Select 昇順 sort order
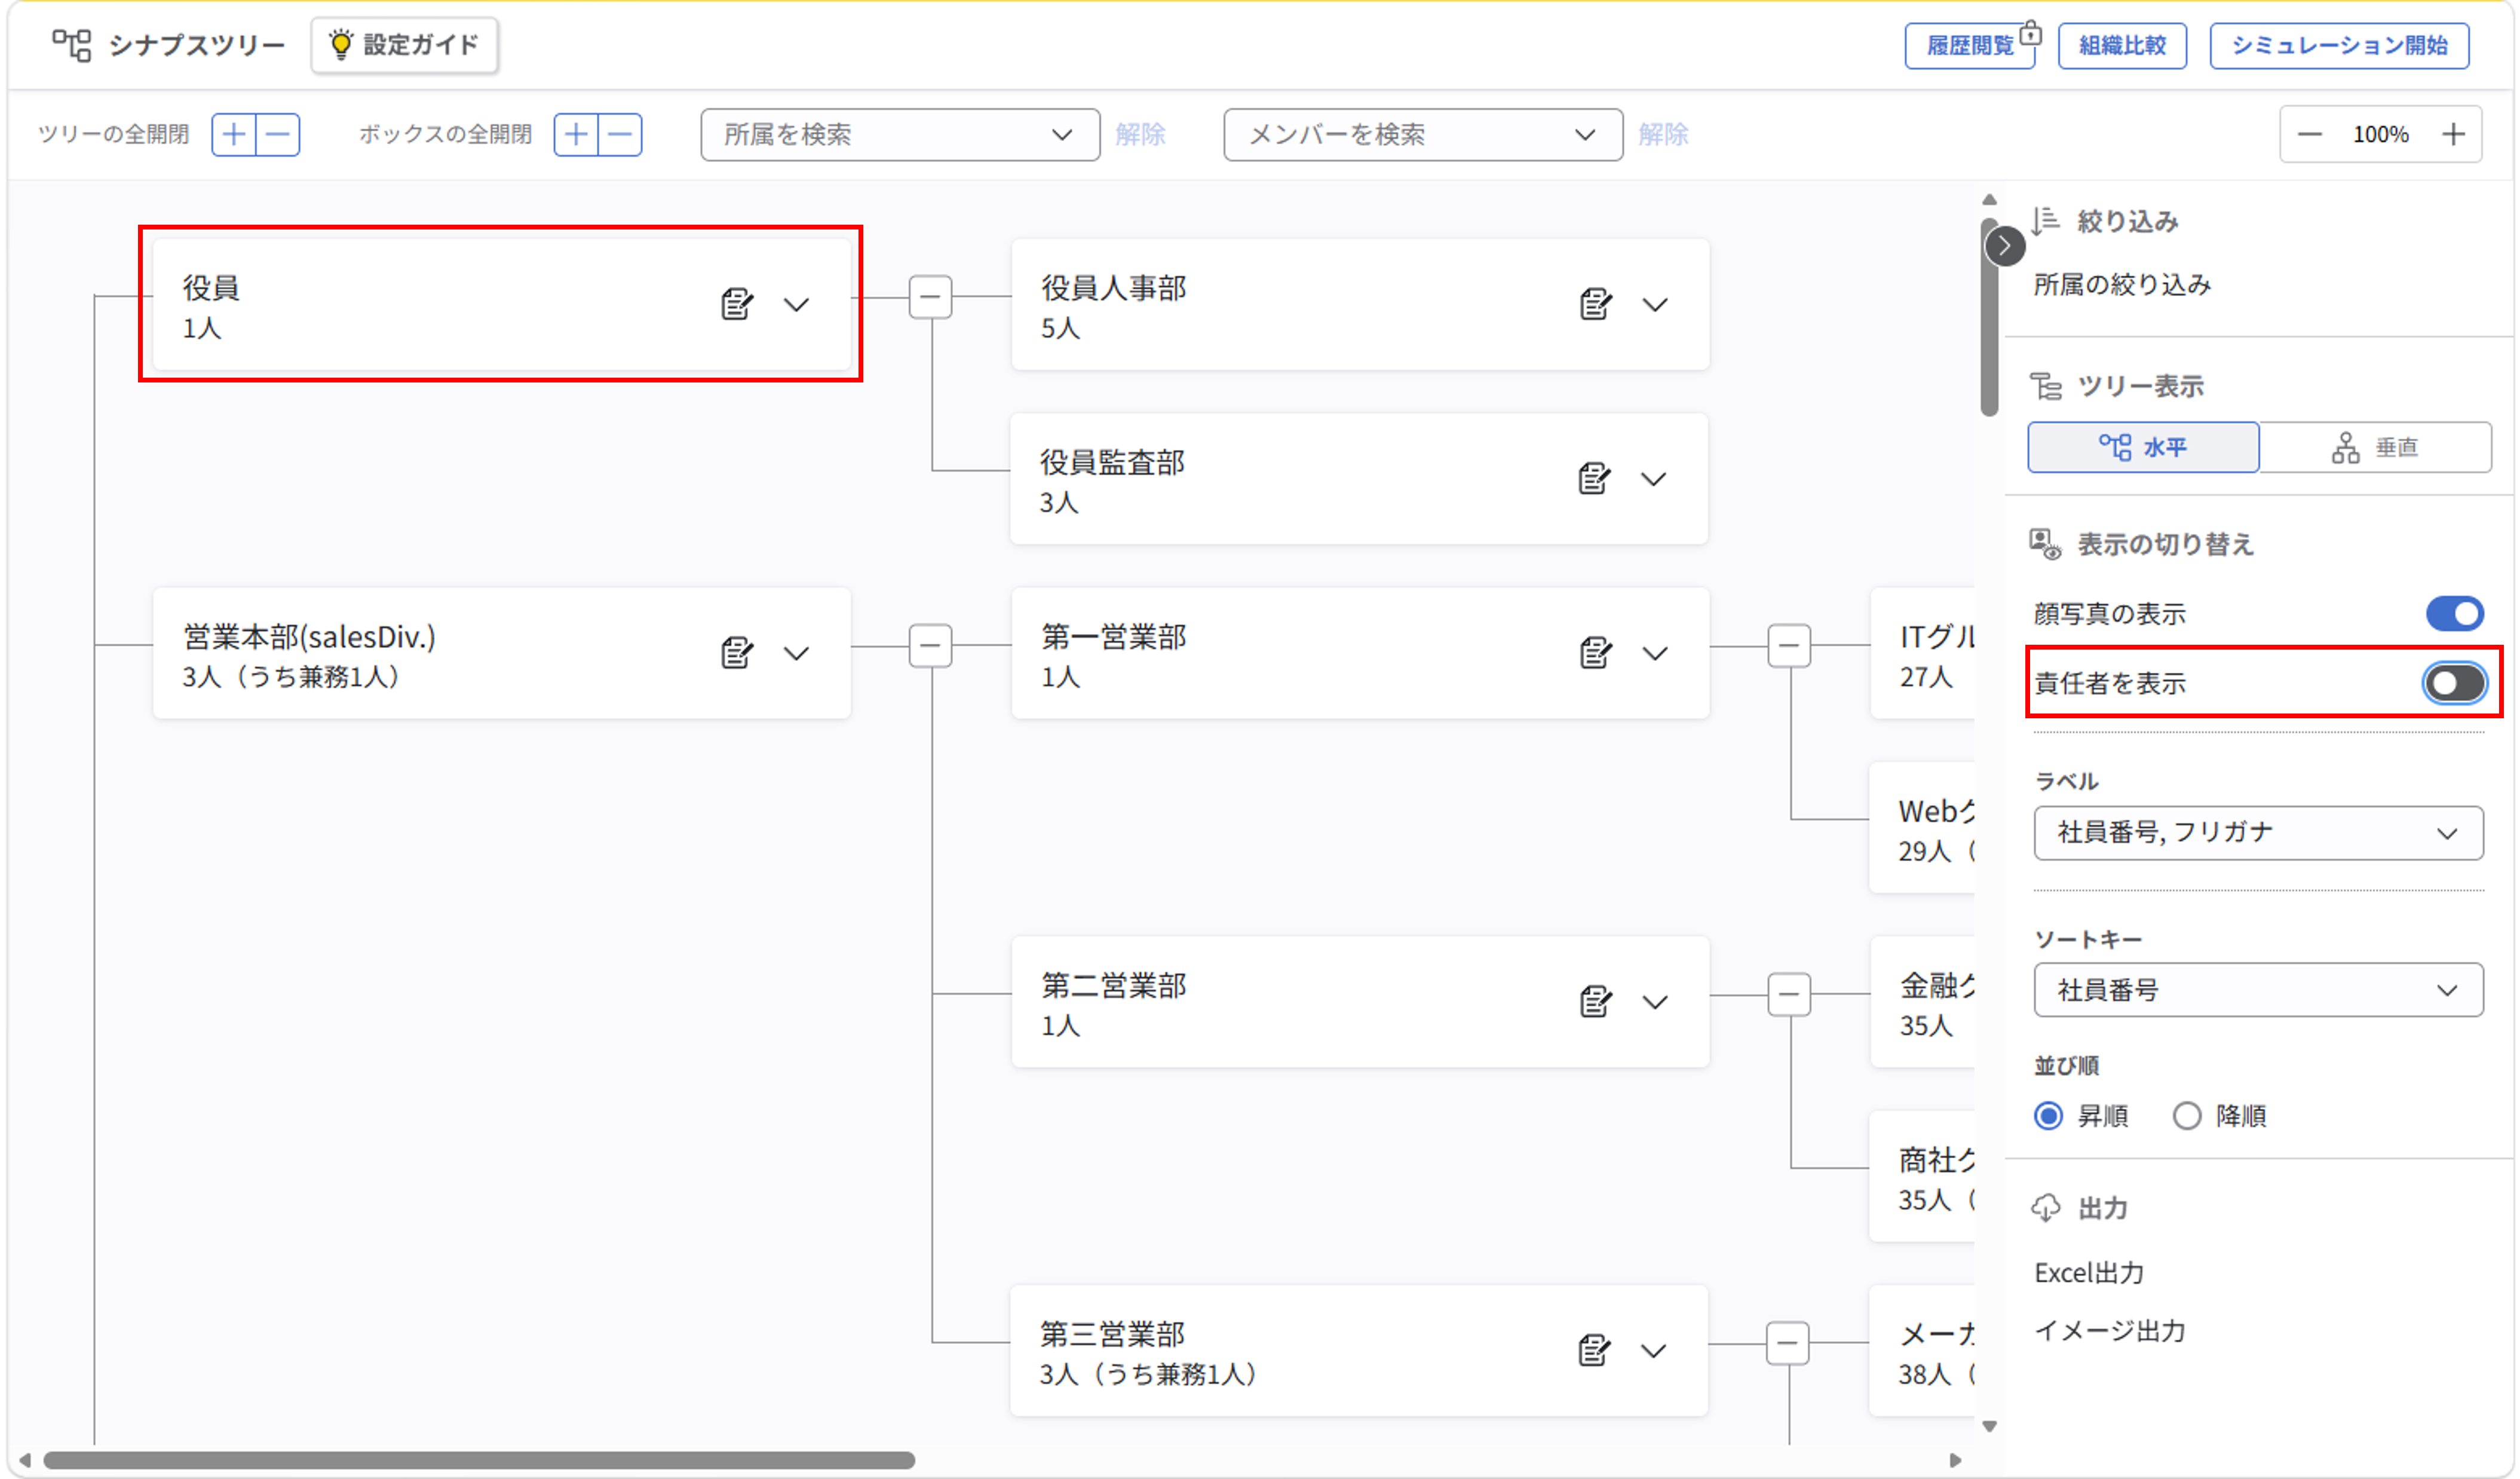The image size is (2520, 1479). pyautogui.click(x=2048, y=1115)
